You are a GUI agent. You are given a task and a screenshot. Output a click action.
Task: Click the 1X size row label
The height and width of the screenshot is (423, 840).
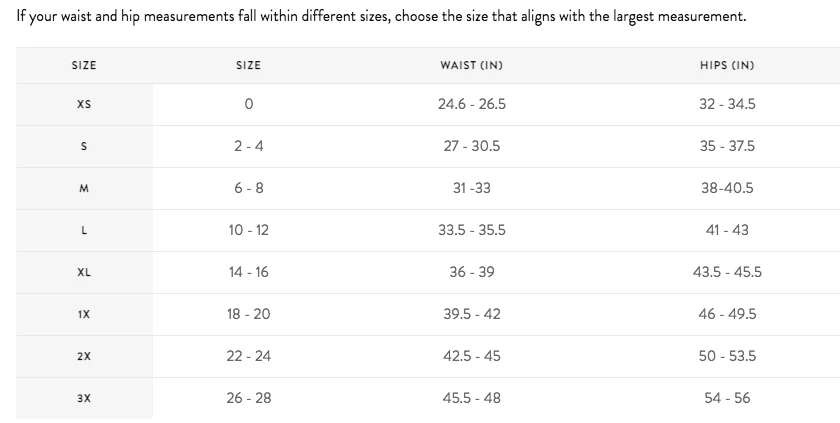coord(84,314)
